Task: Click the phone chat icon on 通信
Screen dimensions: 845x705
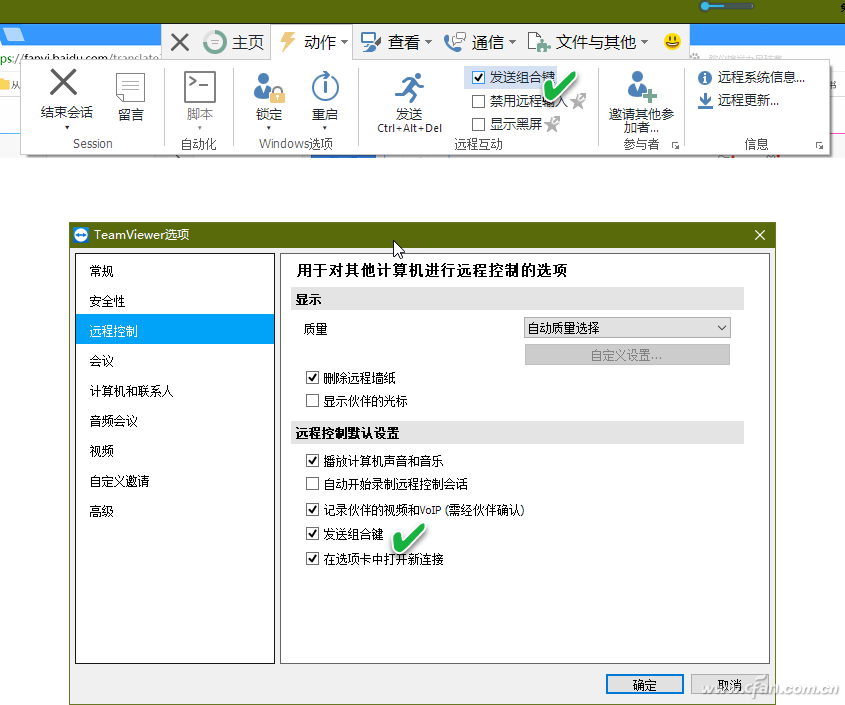Action: pos(454,42)
